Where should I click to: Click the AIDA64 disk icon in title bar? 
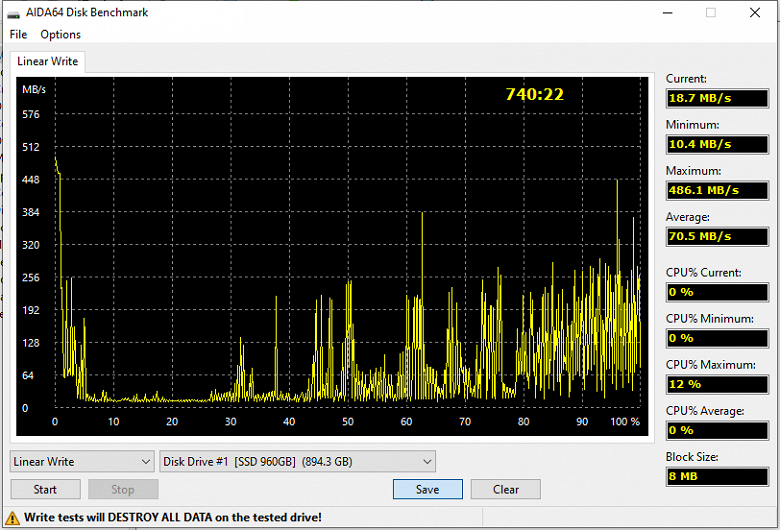pos(13,13)
